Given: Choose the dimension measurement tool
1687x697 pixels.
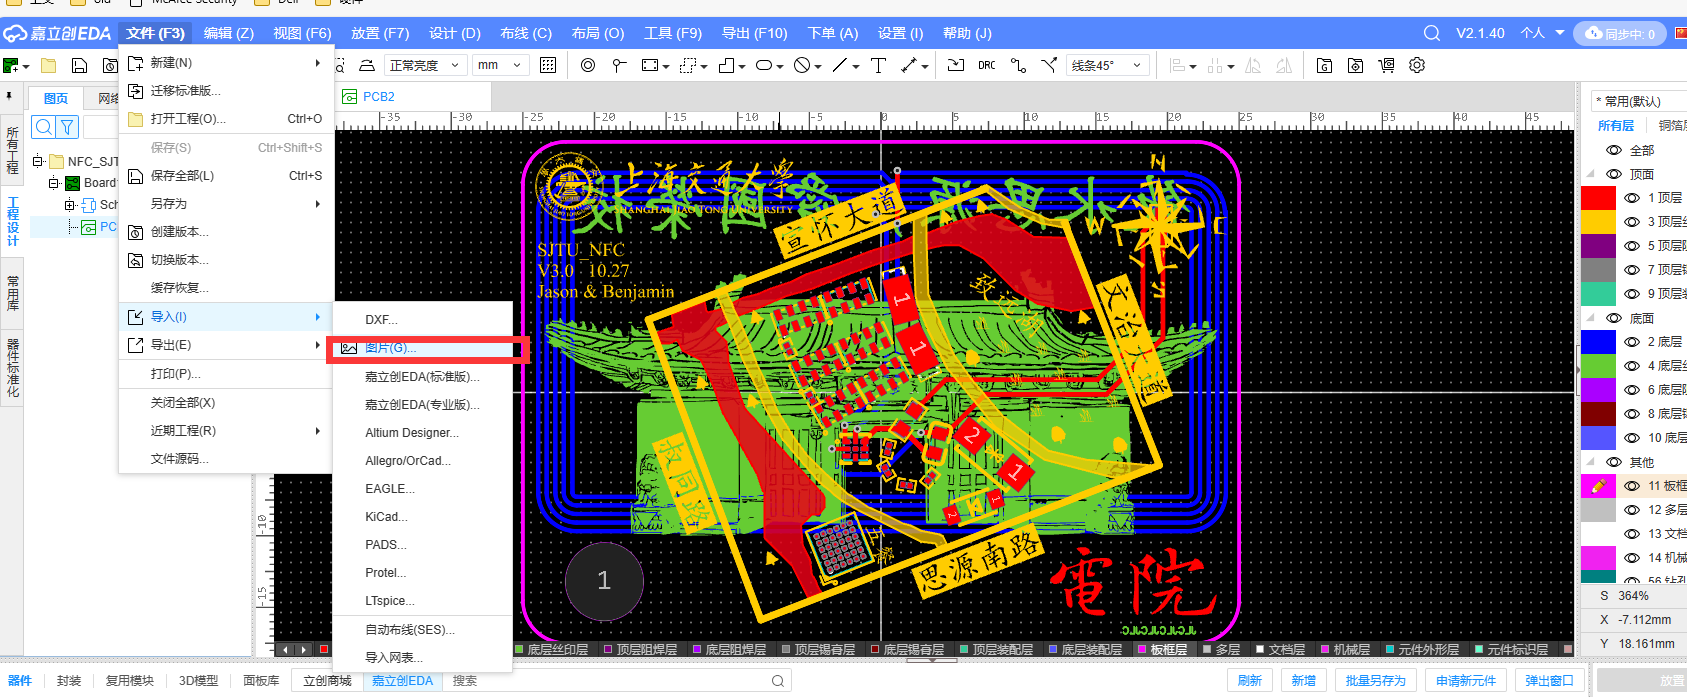Looking at the screenshot, I should point(909,65).
